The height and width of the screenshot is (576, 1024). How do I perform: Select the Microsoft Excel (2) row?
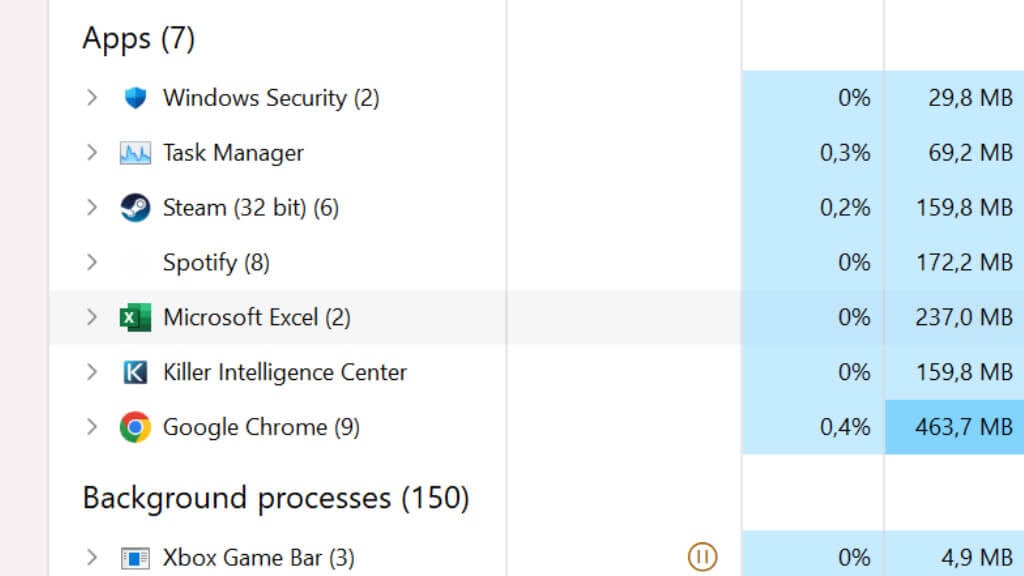click(256, 318)
